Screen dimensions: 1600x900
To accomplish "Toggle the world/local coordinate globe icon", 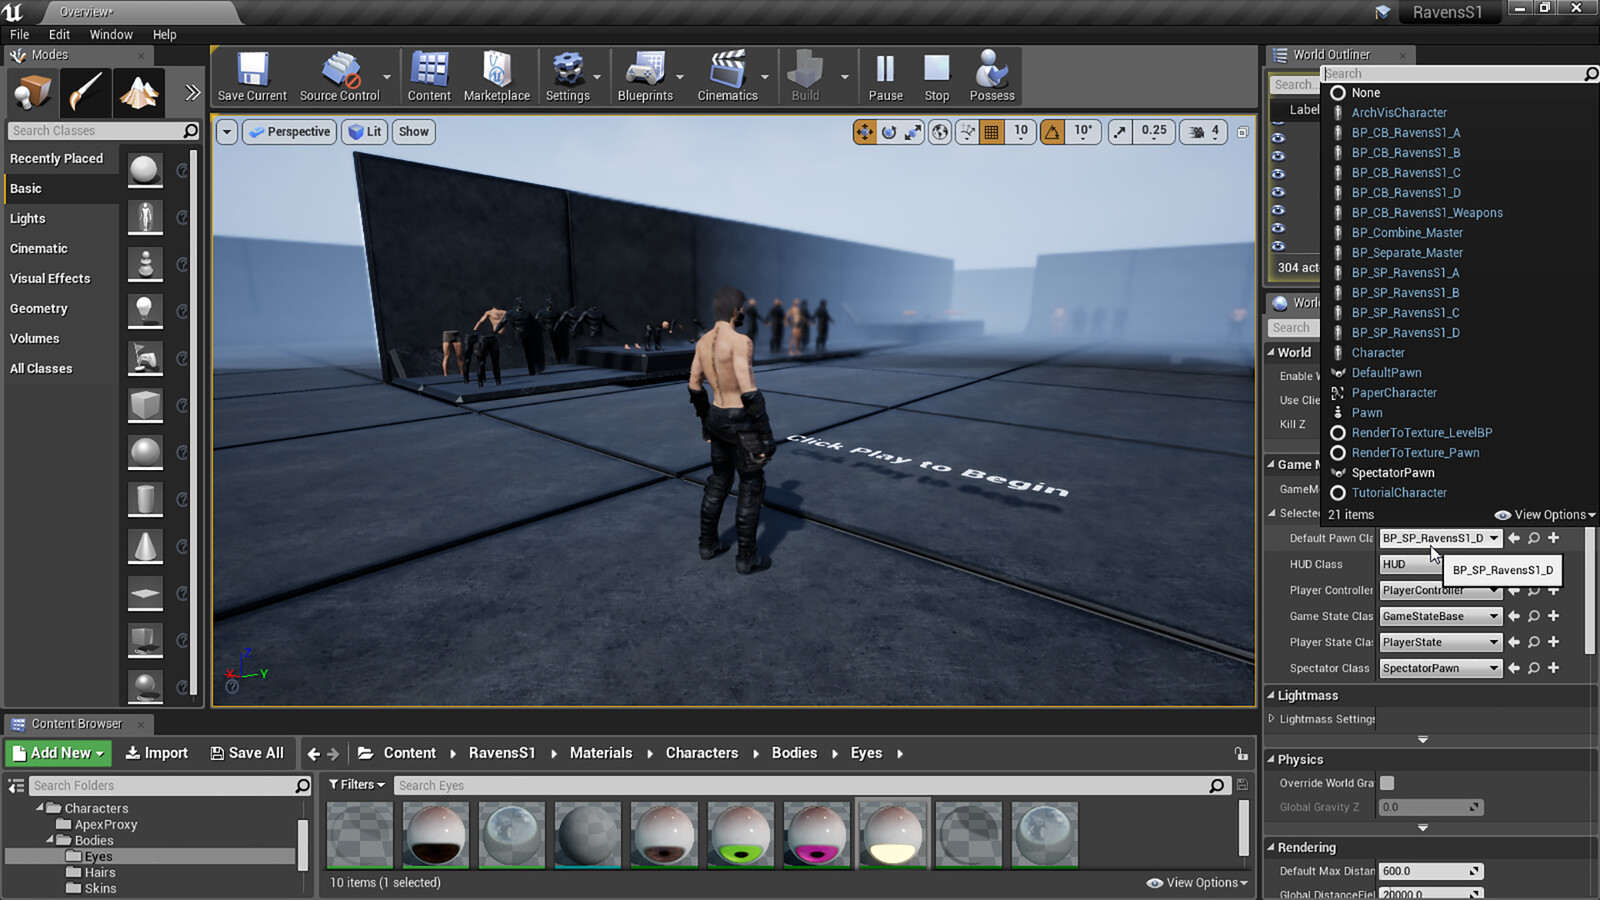I will coord(940,132).
